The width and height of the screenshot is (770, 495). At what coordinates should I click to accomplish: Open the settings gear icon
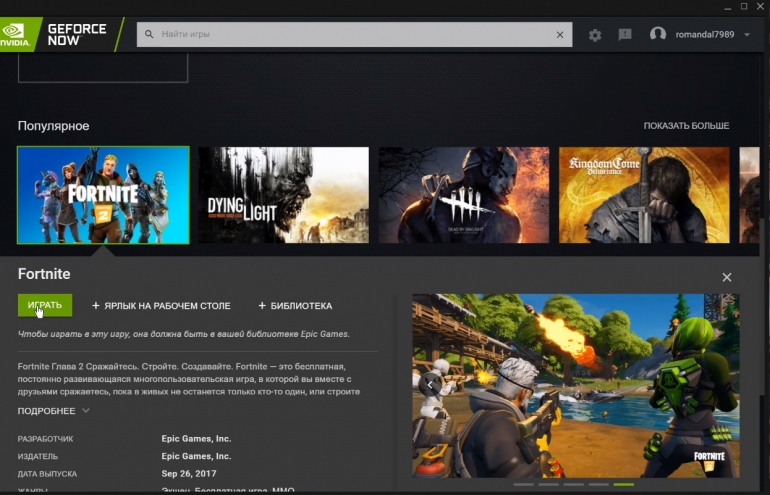(x=595, y=35)
